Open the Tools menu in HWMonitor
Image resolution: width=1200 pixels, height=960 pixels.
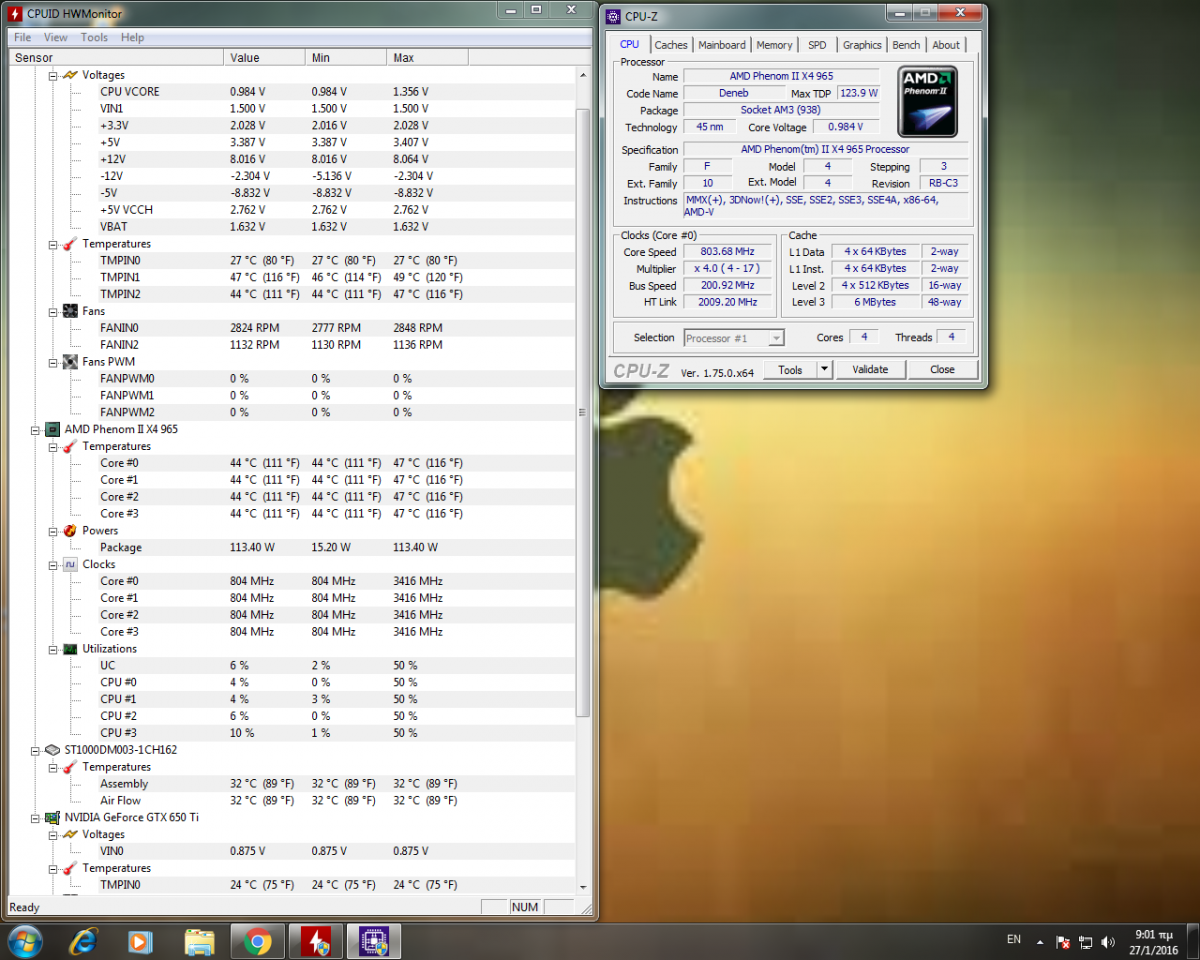point(94,37)
